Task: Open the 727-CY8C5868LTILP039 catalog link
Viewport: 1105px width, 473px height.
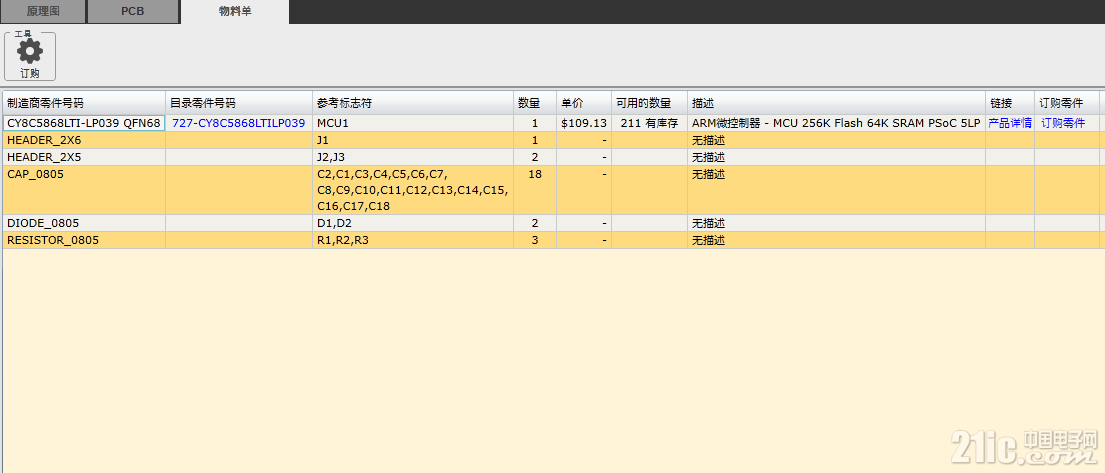Action: click(x=239, y=123)
